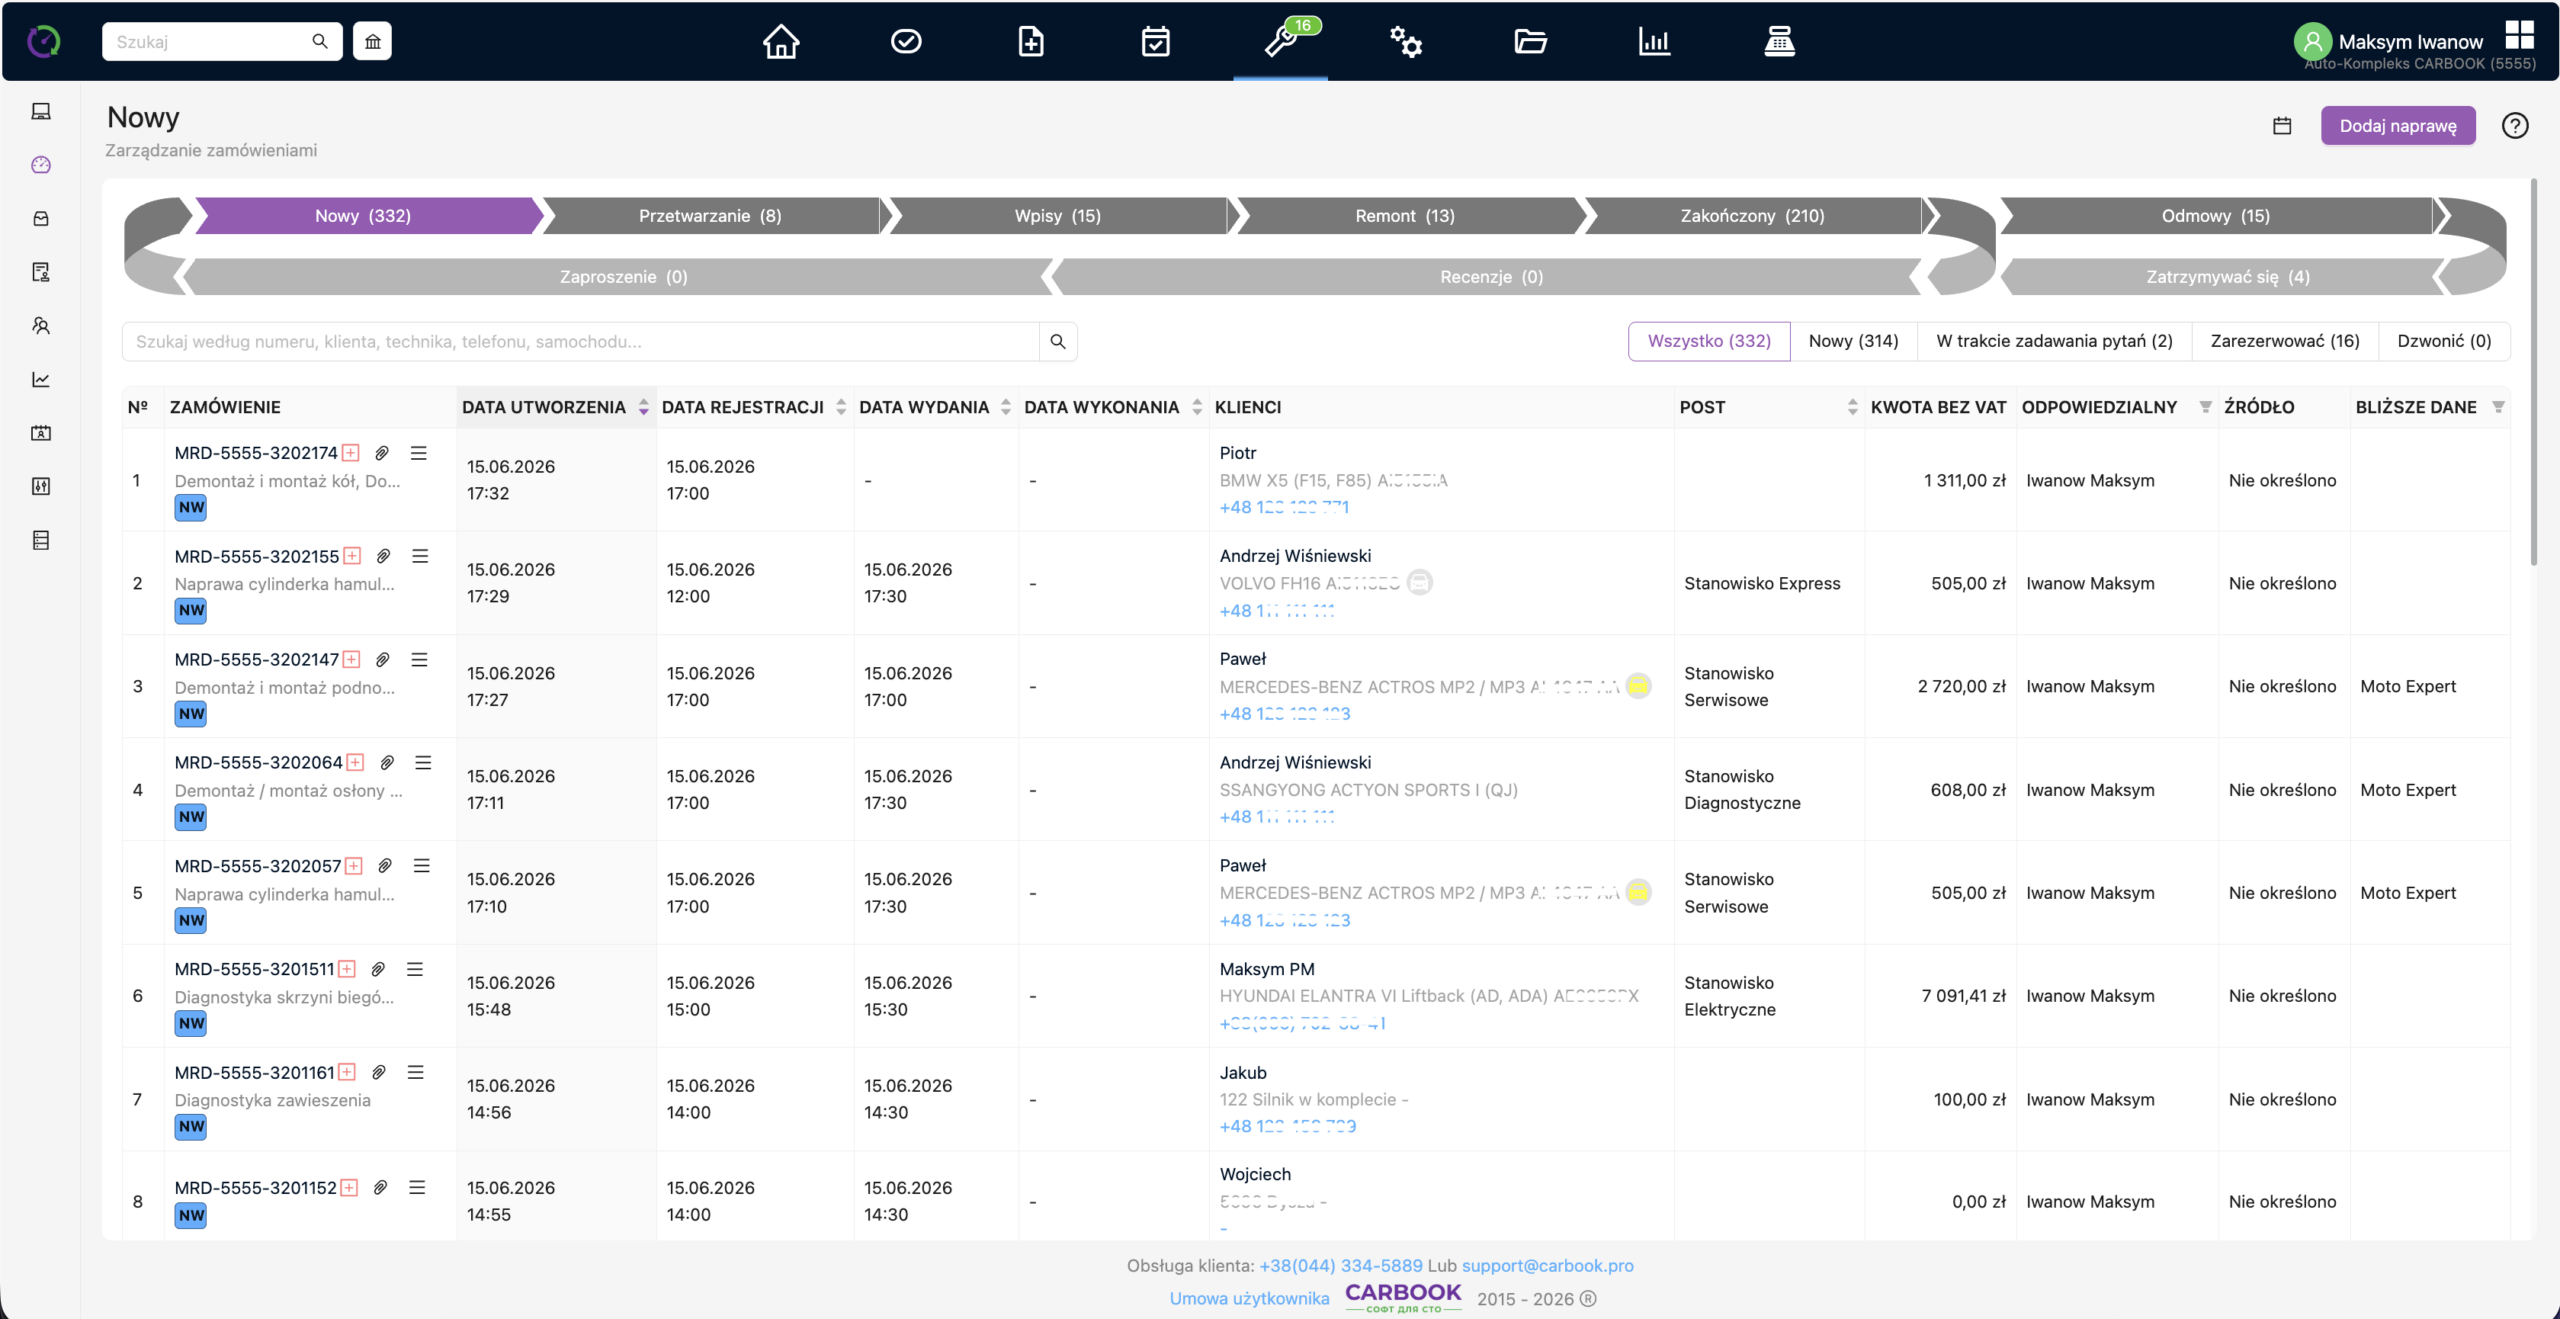2560x1319 pixels.
Task: Open the wrench repairs icon with badge 16
Action: coord(1281,42)
